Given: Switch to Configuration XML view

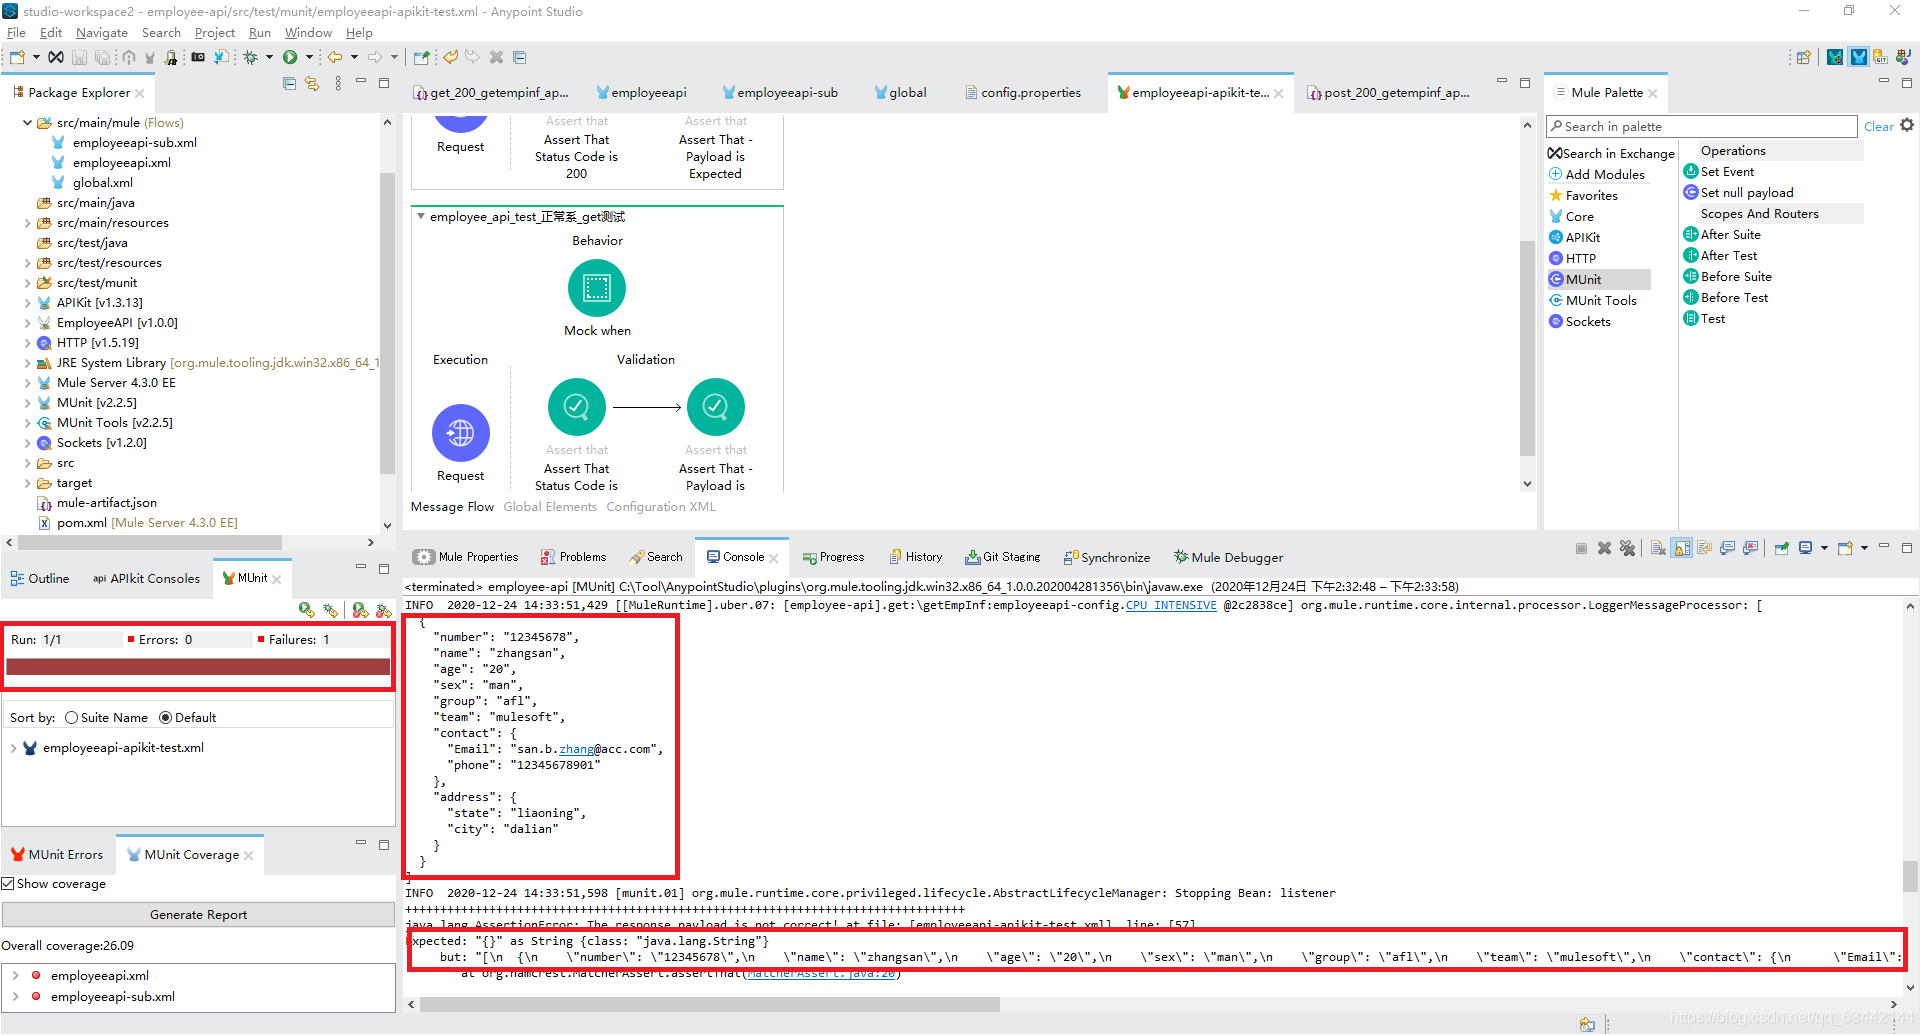Looking at the screenshot, I should pyautogui.click(x=661, y=507).
